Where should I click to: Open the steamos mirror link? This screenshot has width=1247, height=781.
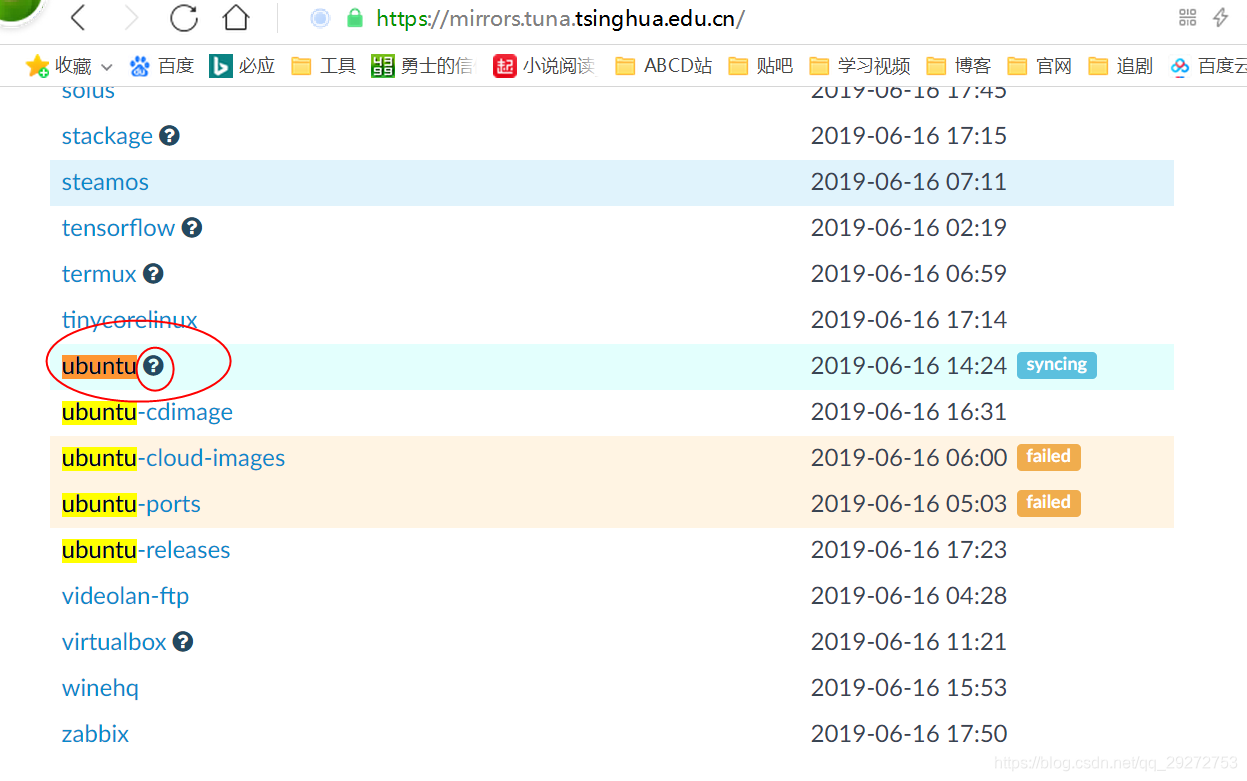(105, 182)
